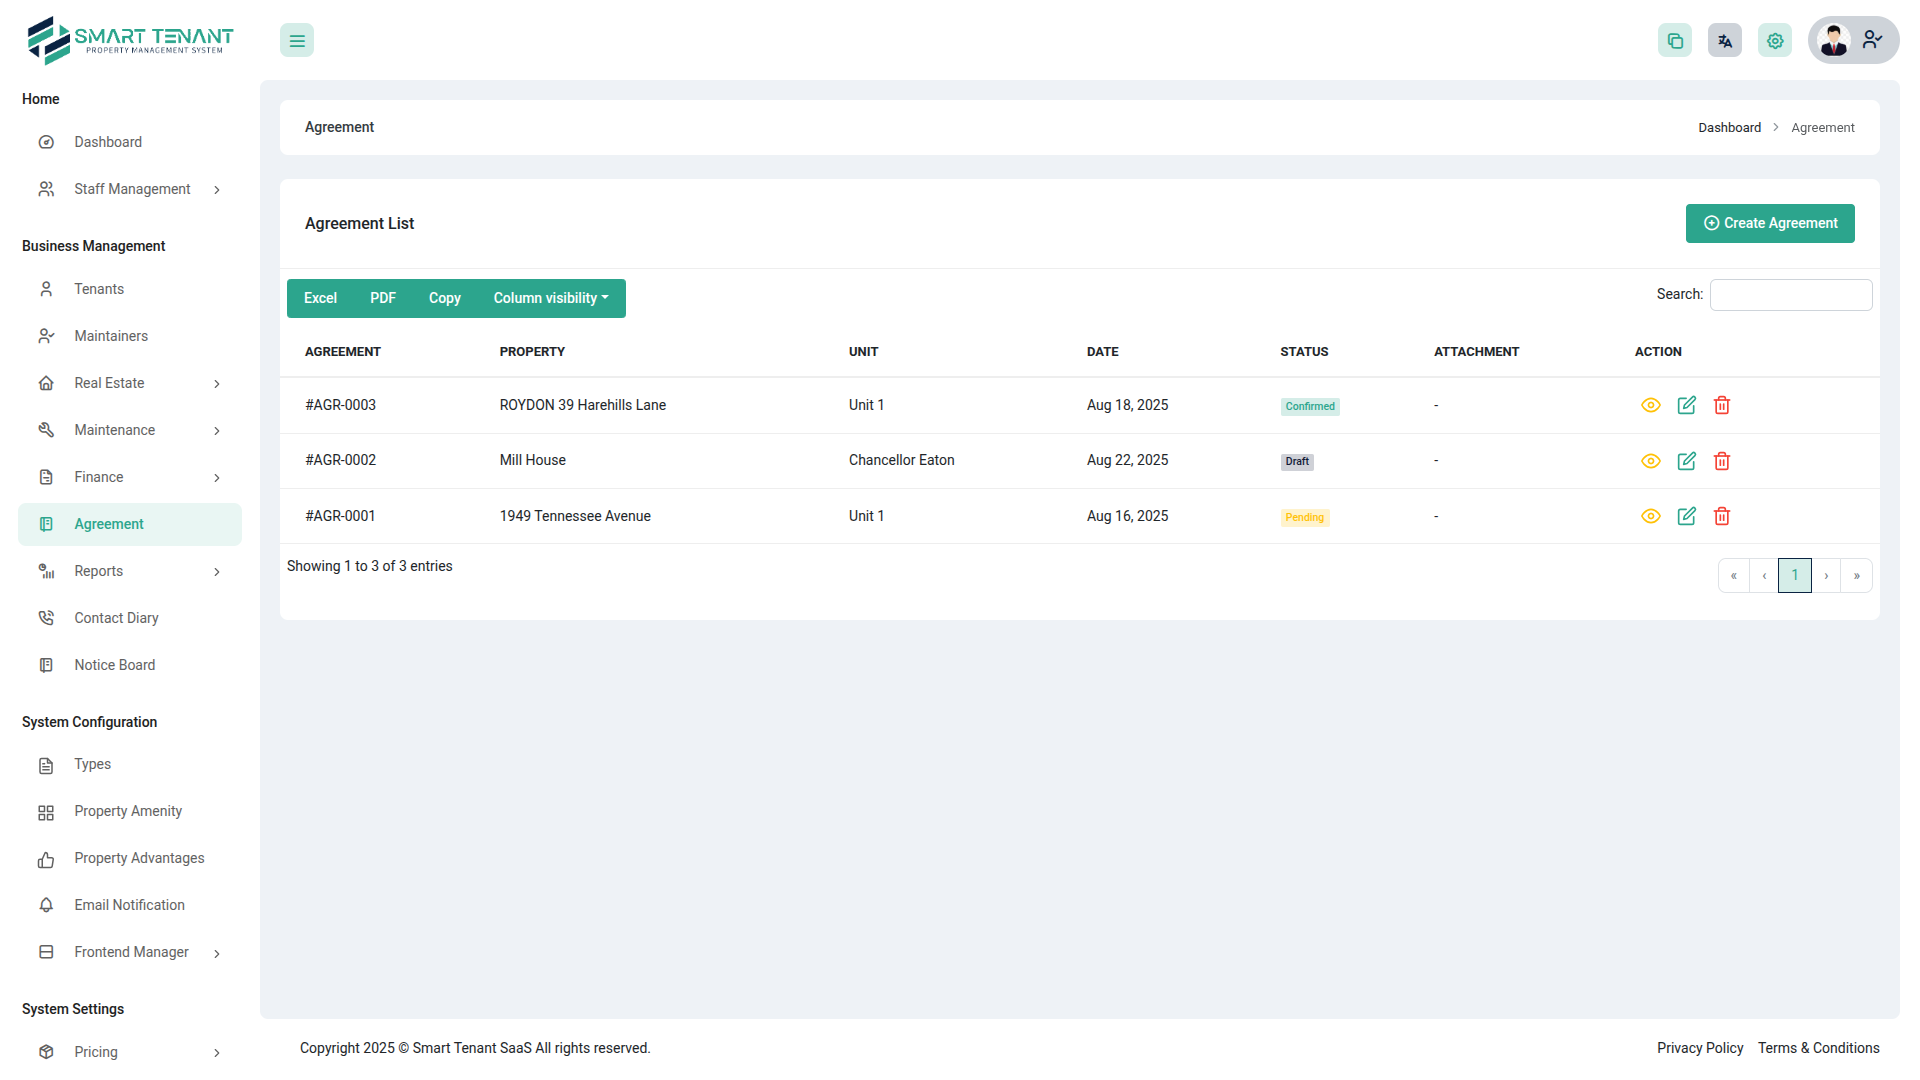Expand the Reports submenu
Image resolution: width=1920 pixels, height=1080 pixels.
pyautogui.click(x=98, y=571)
